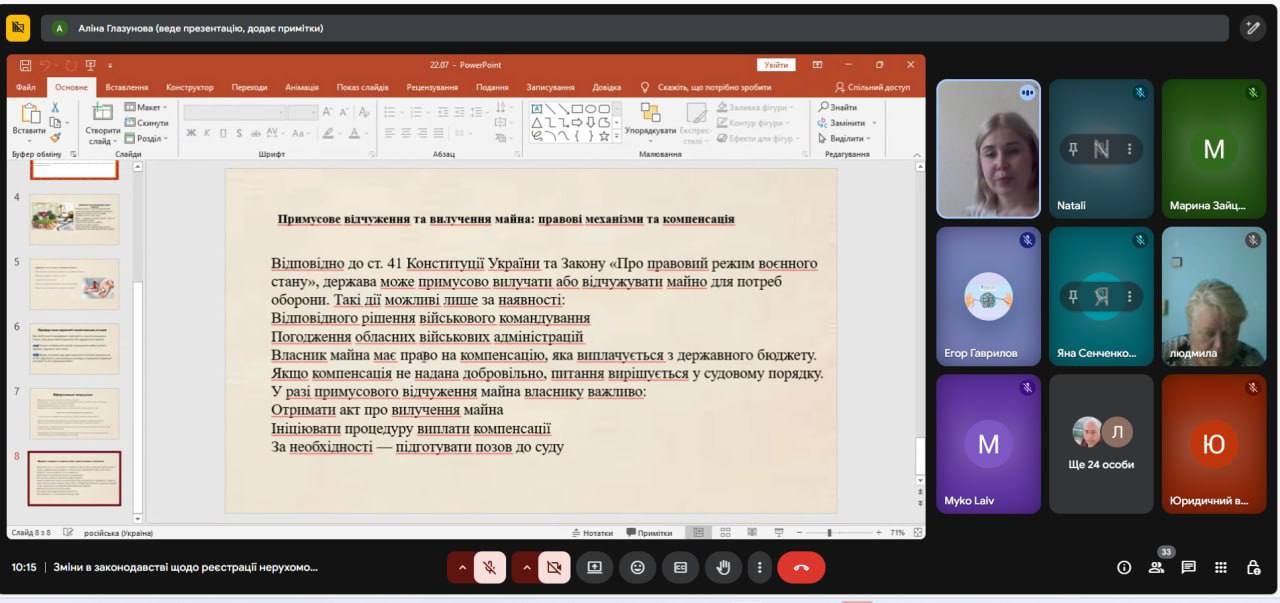Turn on the camera button
This screenshot has width=1280, height=603.
[x=553, y=567]
